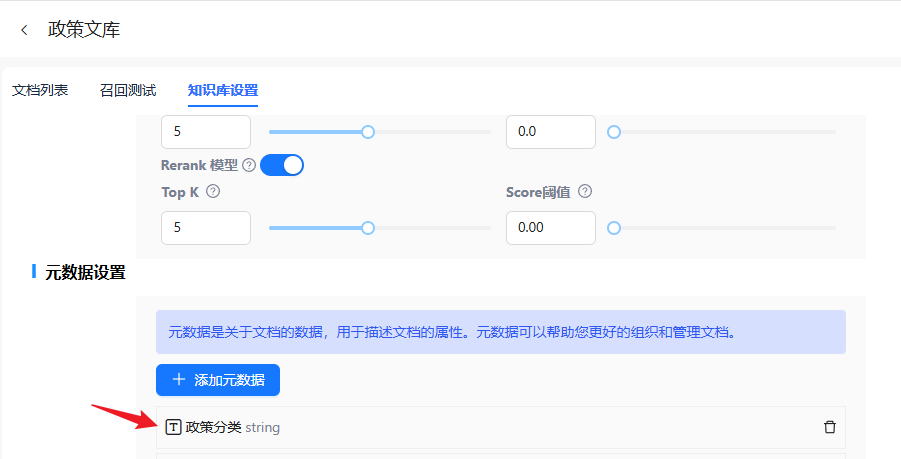
Task: Click the slider handle beside the 0.0 field
Action: pos(614,132)
